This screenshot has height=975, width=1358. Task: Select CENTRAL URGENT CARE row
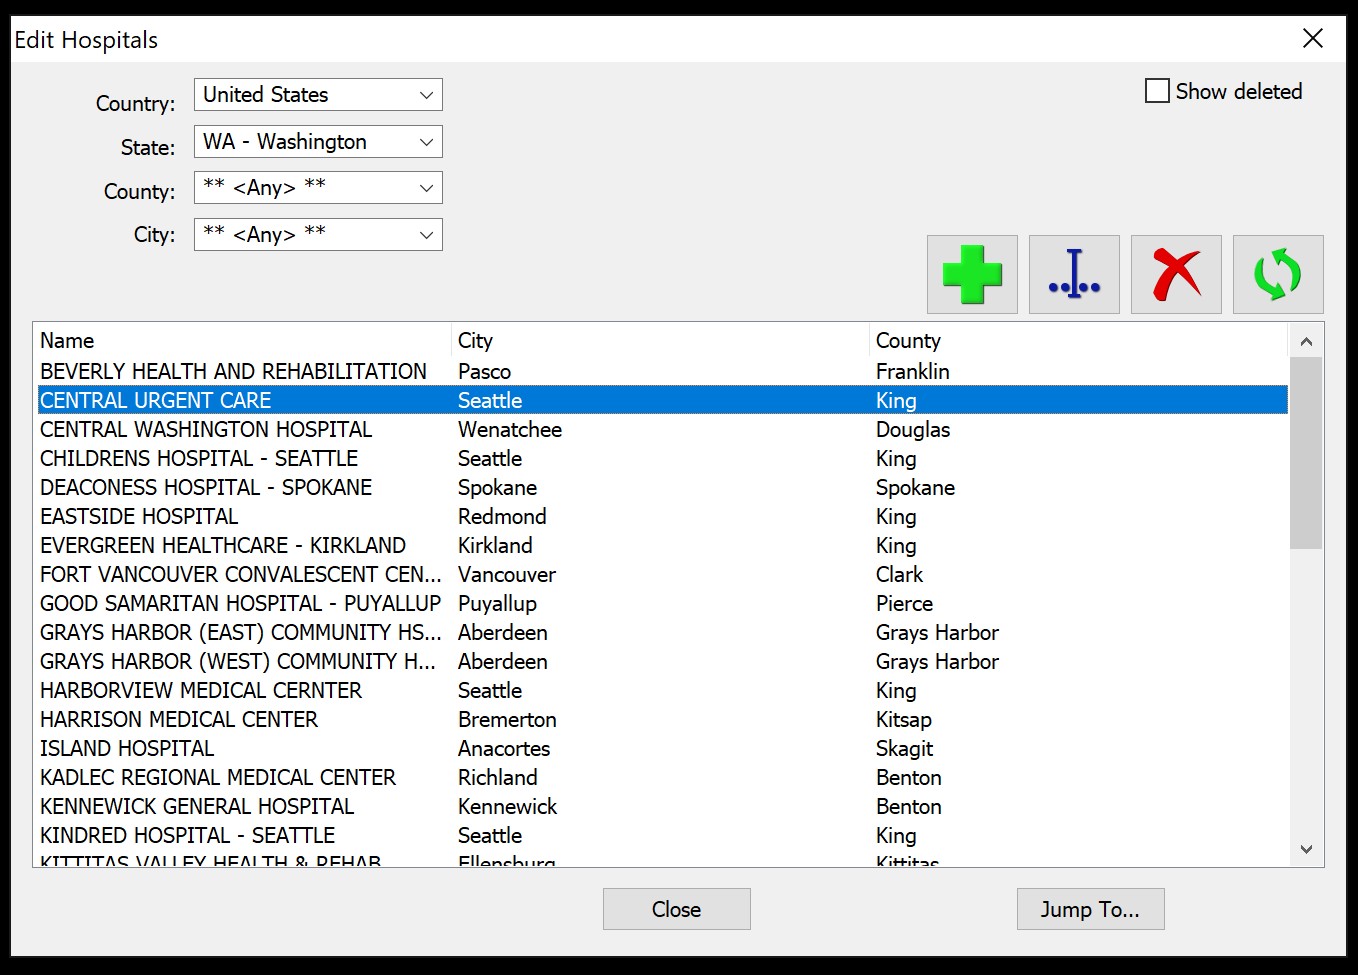661,400
